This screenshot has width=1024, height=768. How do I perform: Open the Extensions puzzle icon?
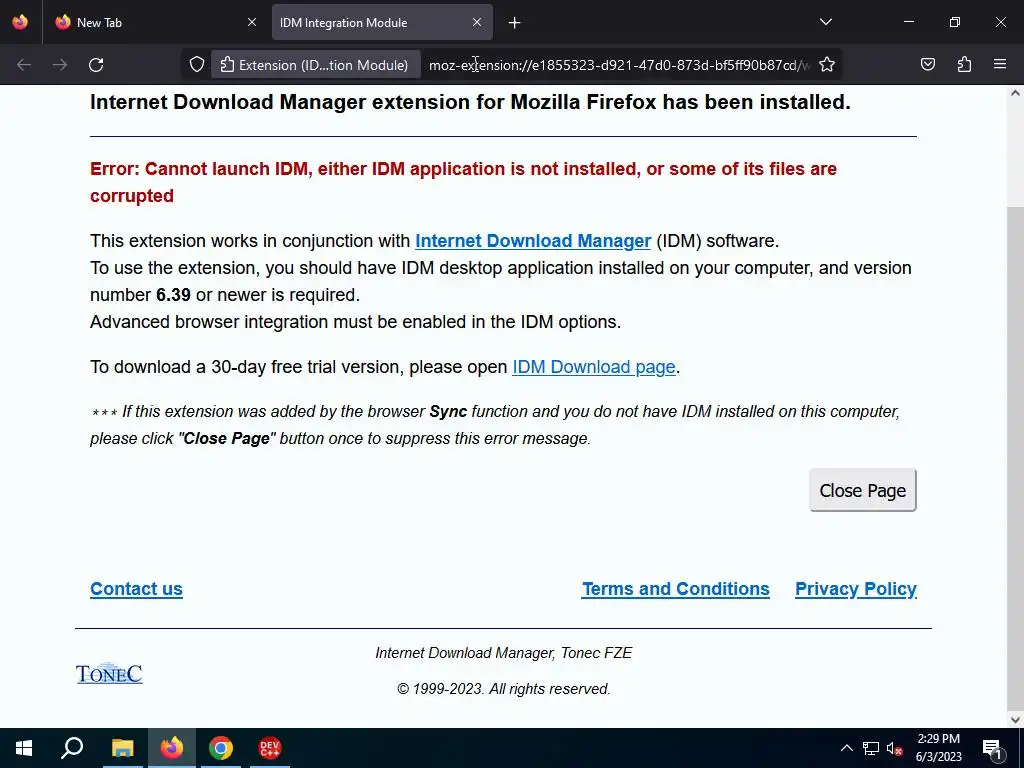tap(964, 64)
